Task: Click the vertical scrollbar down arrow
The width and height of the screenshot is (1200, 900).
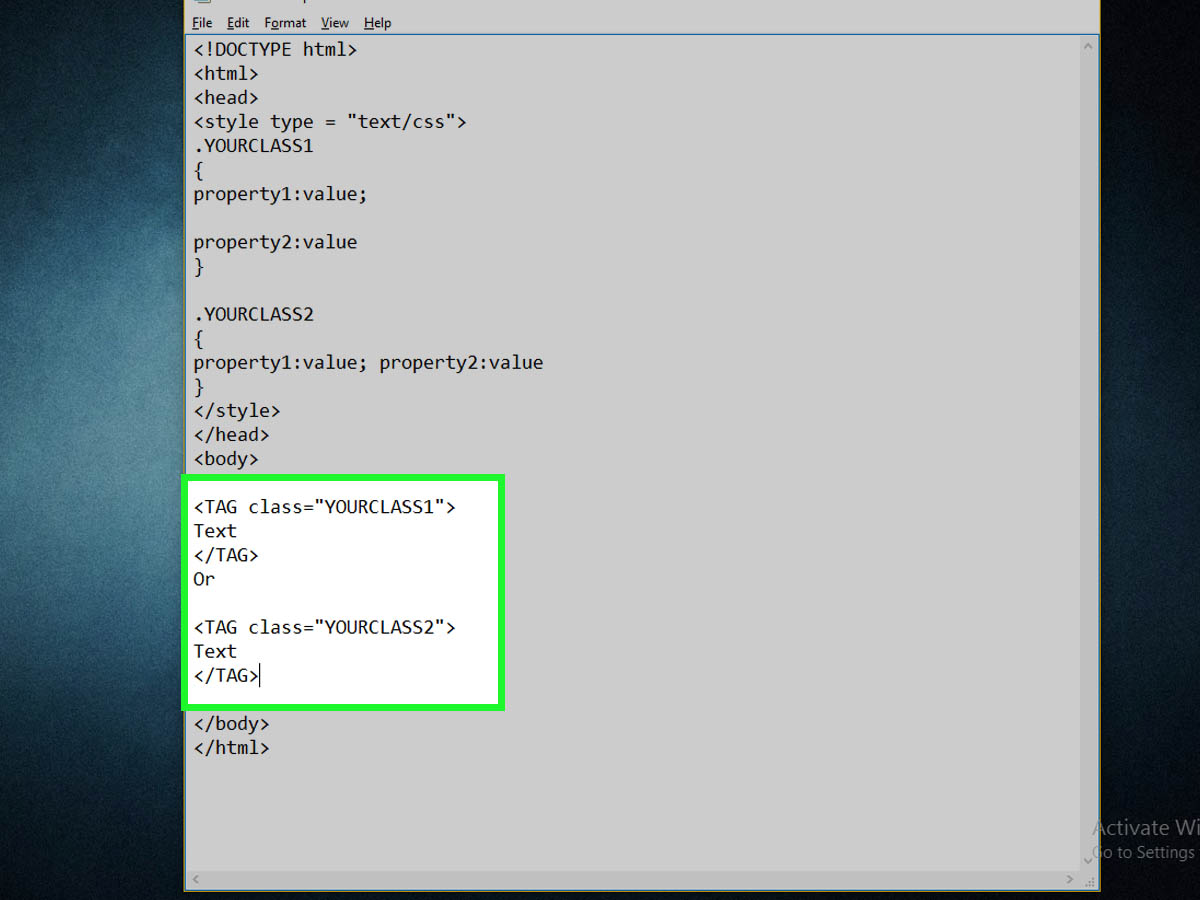Action: pyautogui.click(x=1089, y=860)
